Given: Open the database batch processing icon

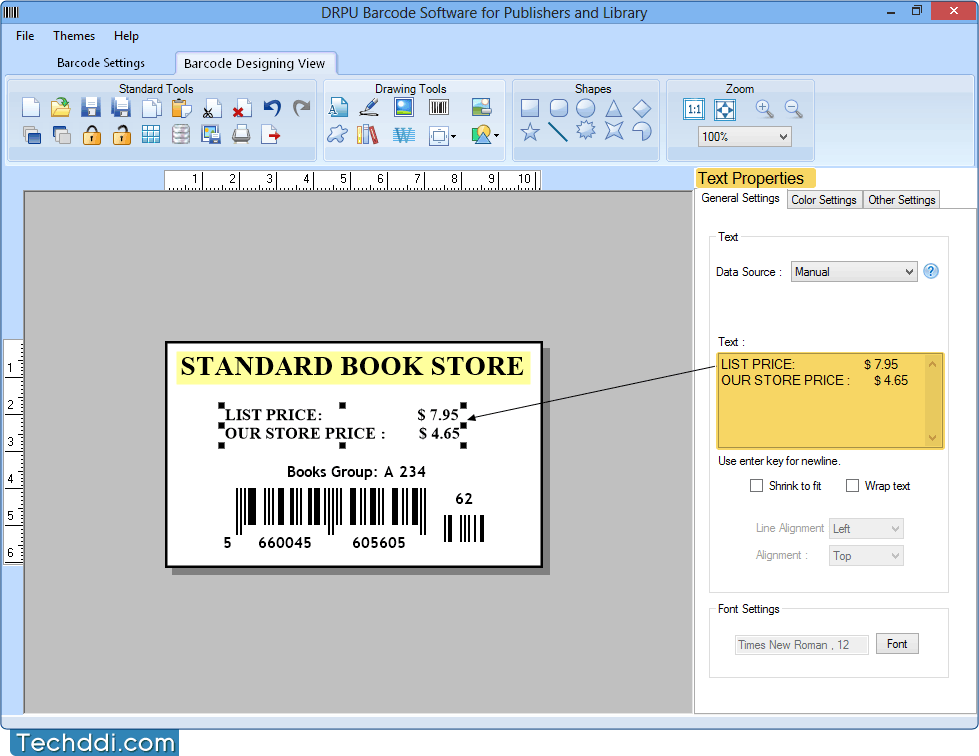Looking at the screenshot, I should click(181, 134).
